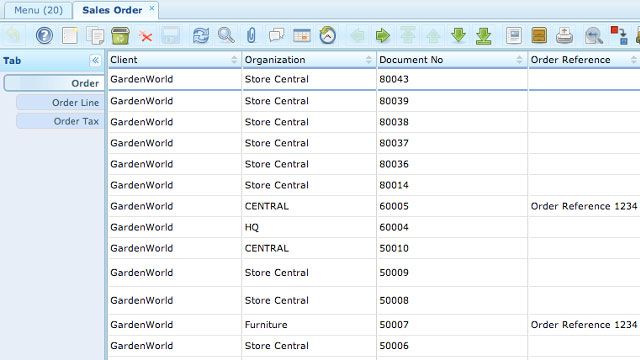Click the green trash Delete icon

click(x=120, y=36)
